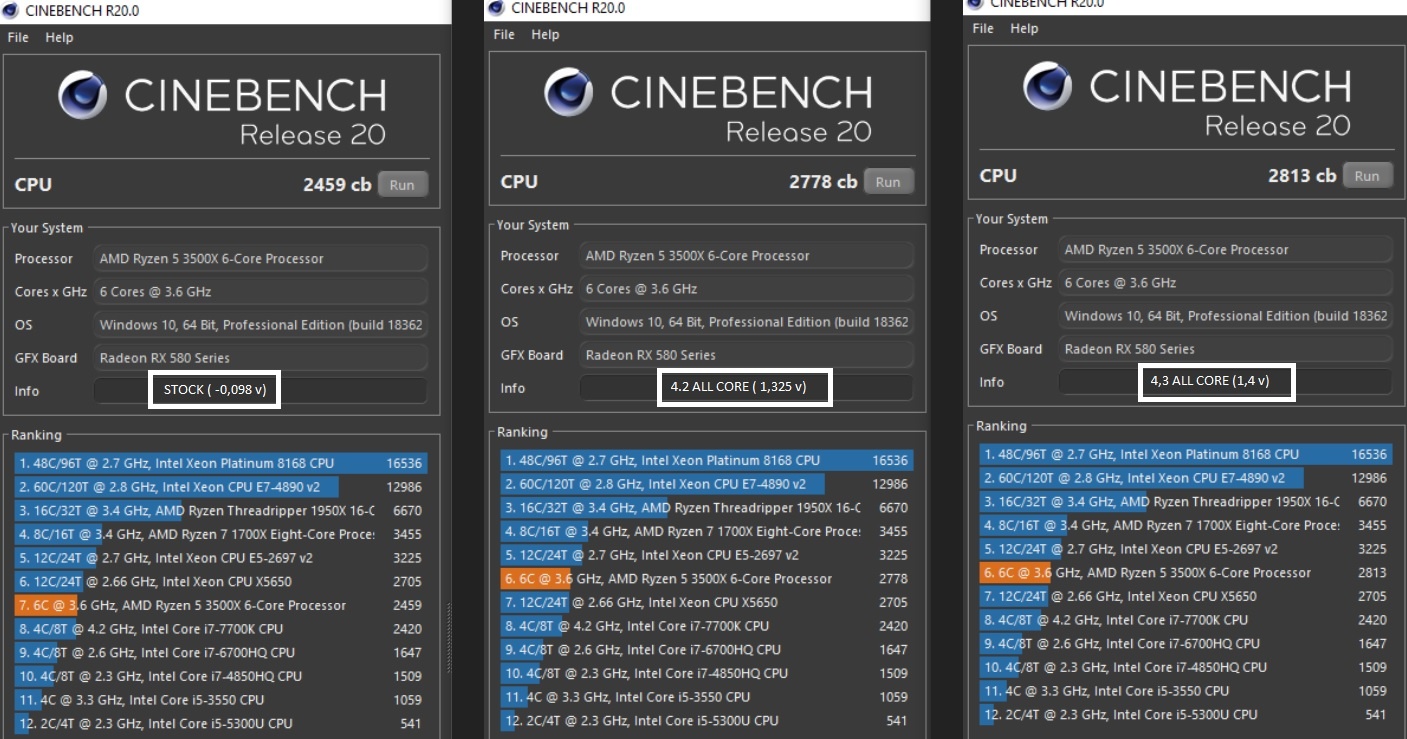Select the orange Ryzen 5 3500X row scoring 2778
Viewport: 1407px width, 739px height.
coord(706,578)
